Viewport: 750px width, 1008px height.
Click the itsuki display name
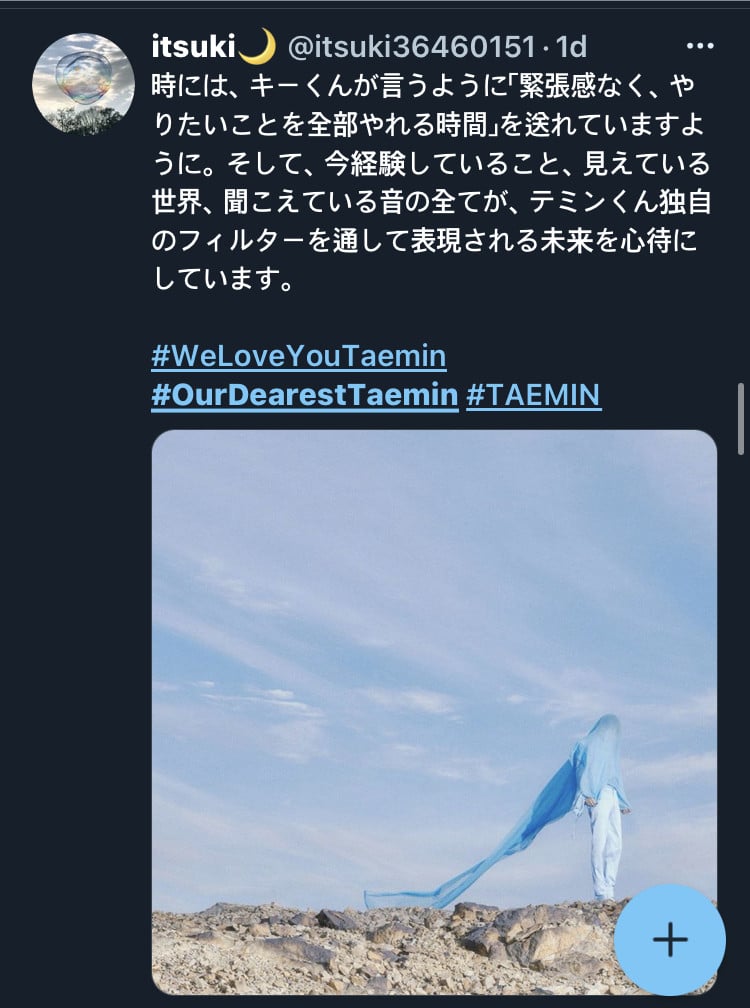(193, 46)
